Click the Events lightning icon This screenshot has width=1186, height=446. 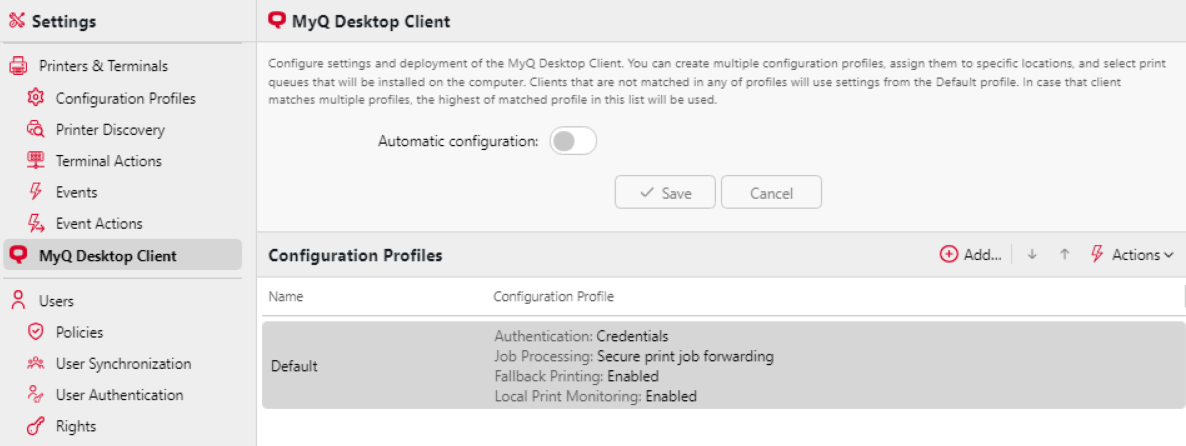[x=36, y=192]
